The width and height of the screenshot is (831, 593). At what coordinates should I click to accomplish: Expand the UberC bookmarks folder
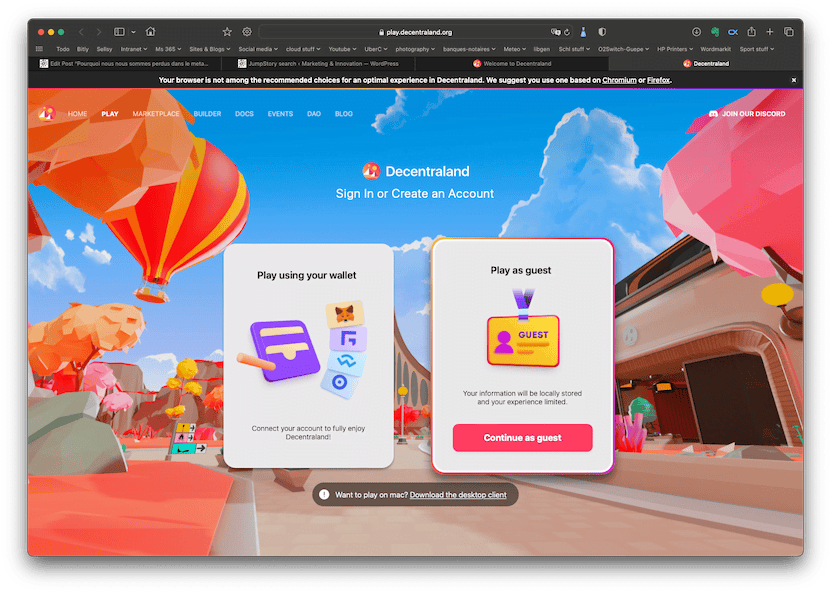tap(376, 49)
